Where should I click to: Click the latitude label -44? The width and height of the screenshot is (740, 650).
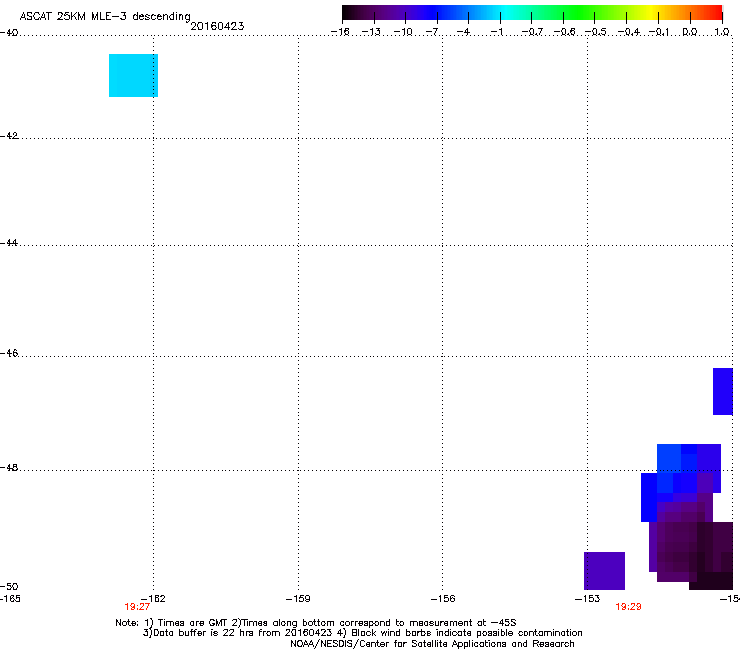(x=9, y=243)
